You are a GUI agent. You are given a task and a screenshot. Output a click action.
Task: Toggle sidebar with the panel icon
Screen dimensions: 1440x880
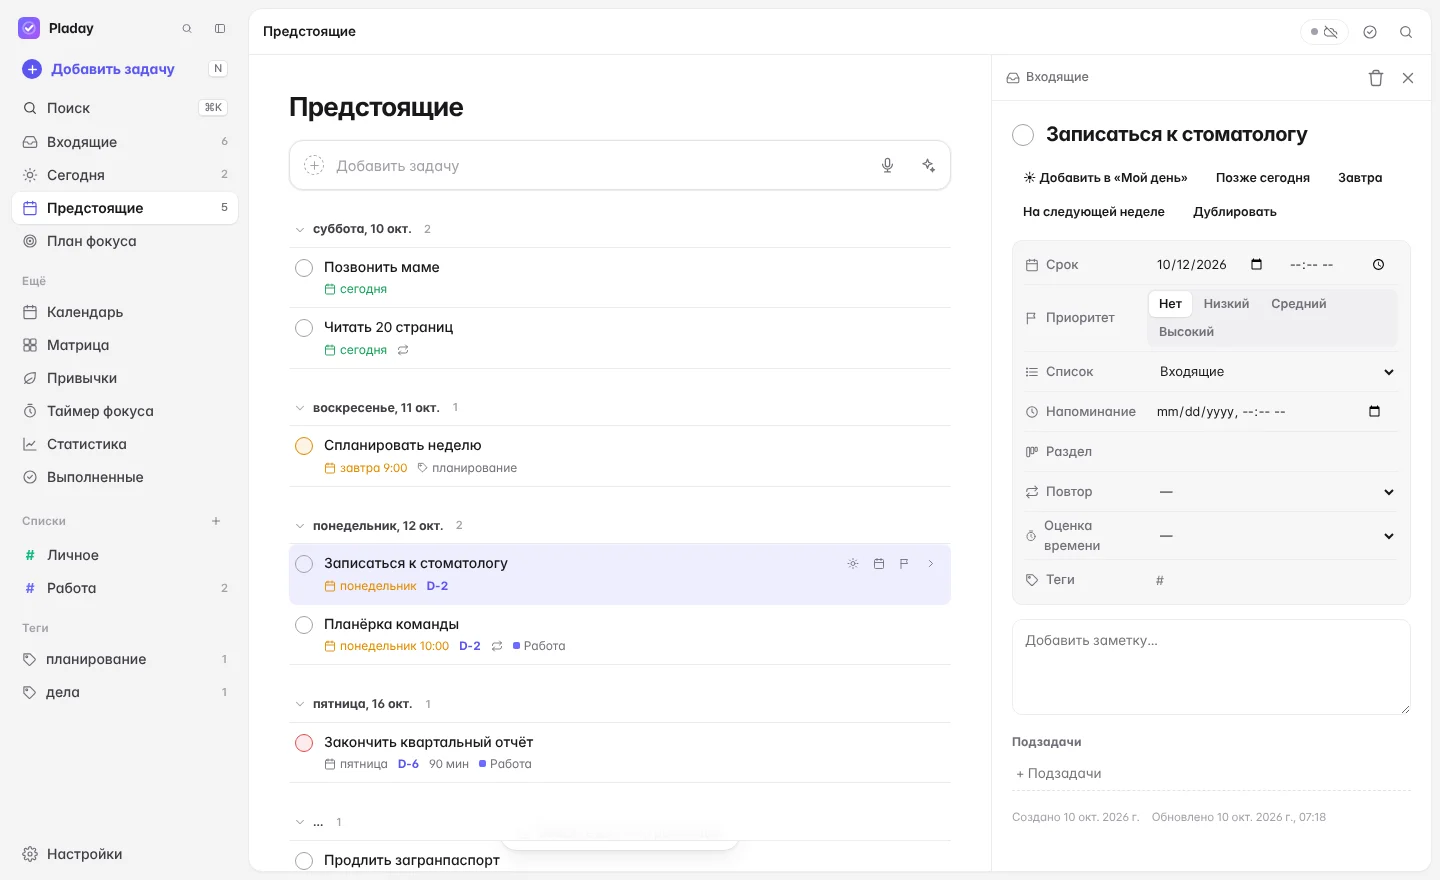pyautogui.click(x=220, y=29)
